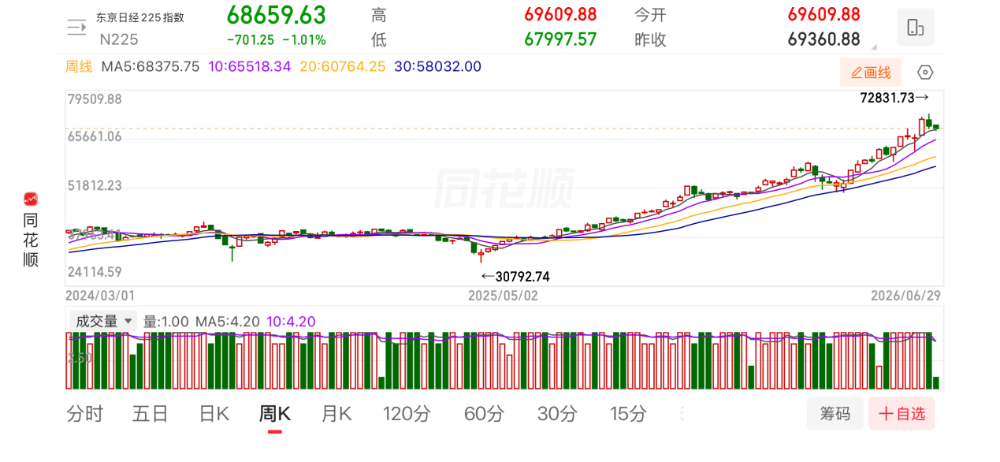Click the 同花顺 logo icon
The height and width of the screenshot is (462, 1000).
(x=31, y=199)
